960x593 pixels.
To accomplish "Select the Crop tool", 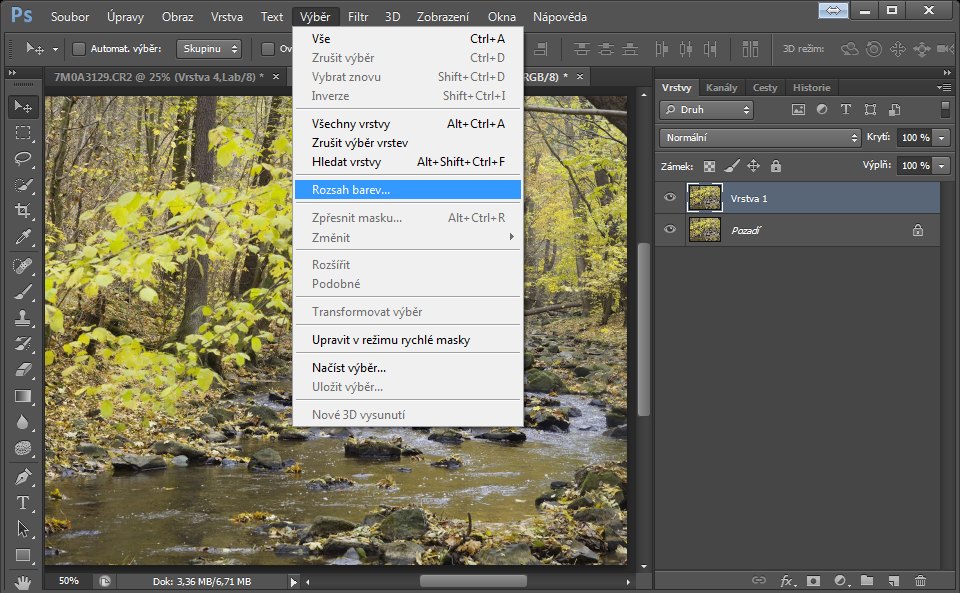I will click(x=23, y=210).
